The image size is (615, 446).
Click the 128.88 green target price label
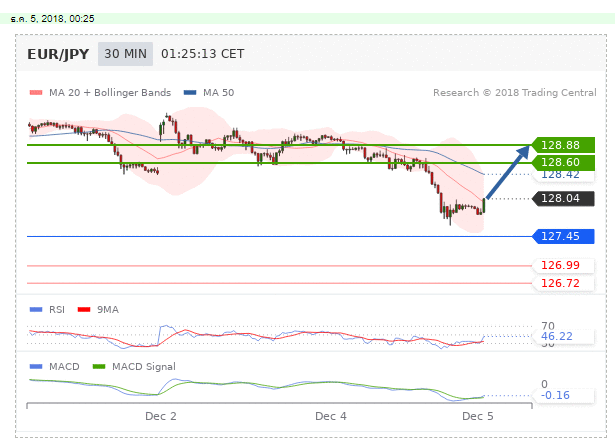[x=561, y=145]
